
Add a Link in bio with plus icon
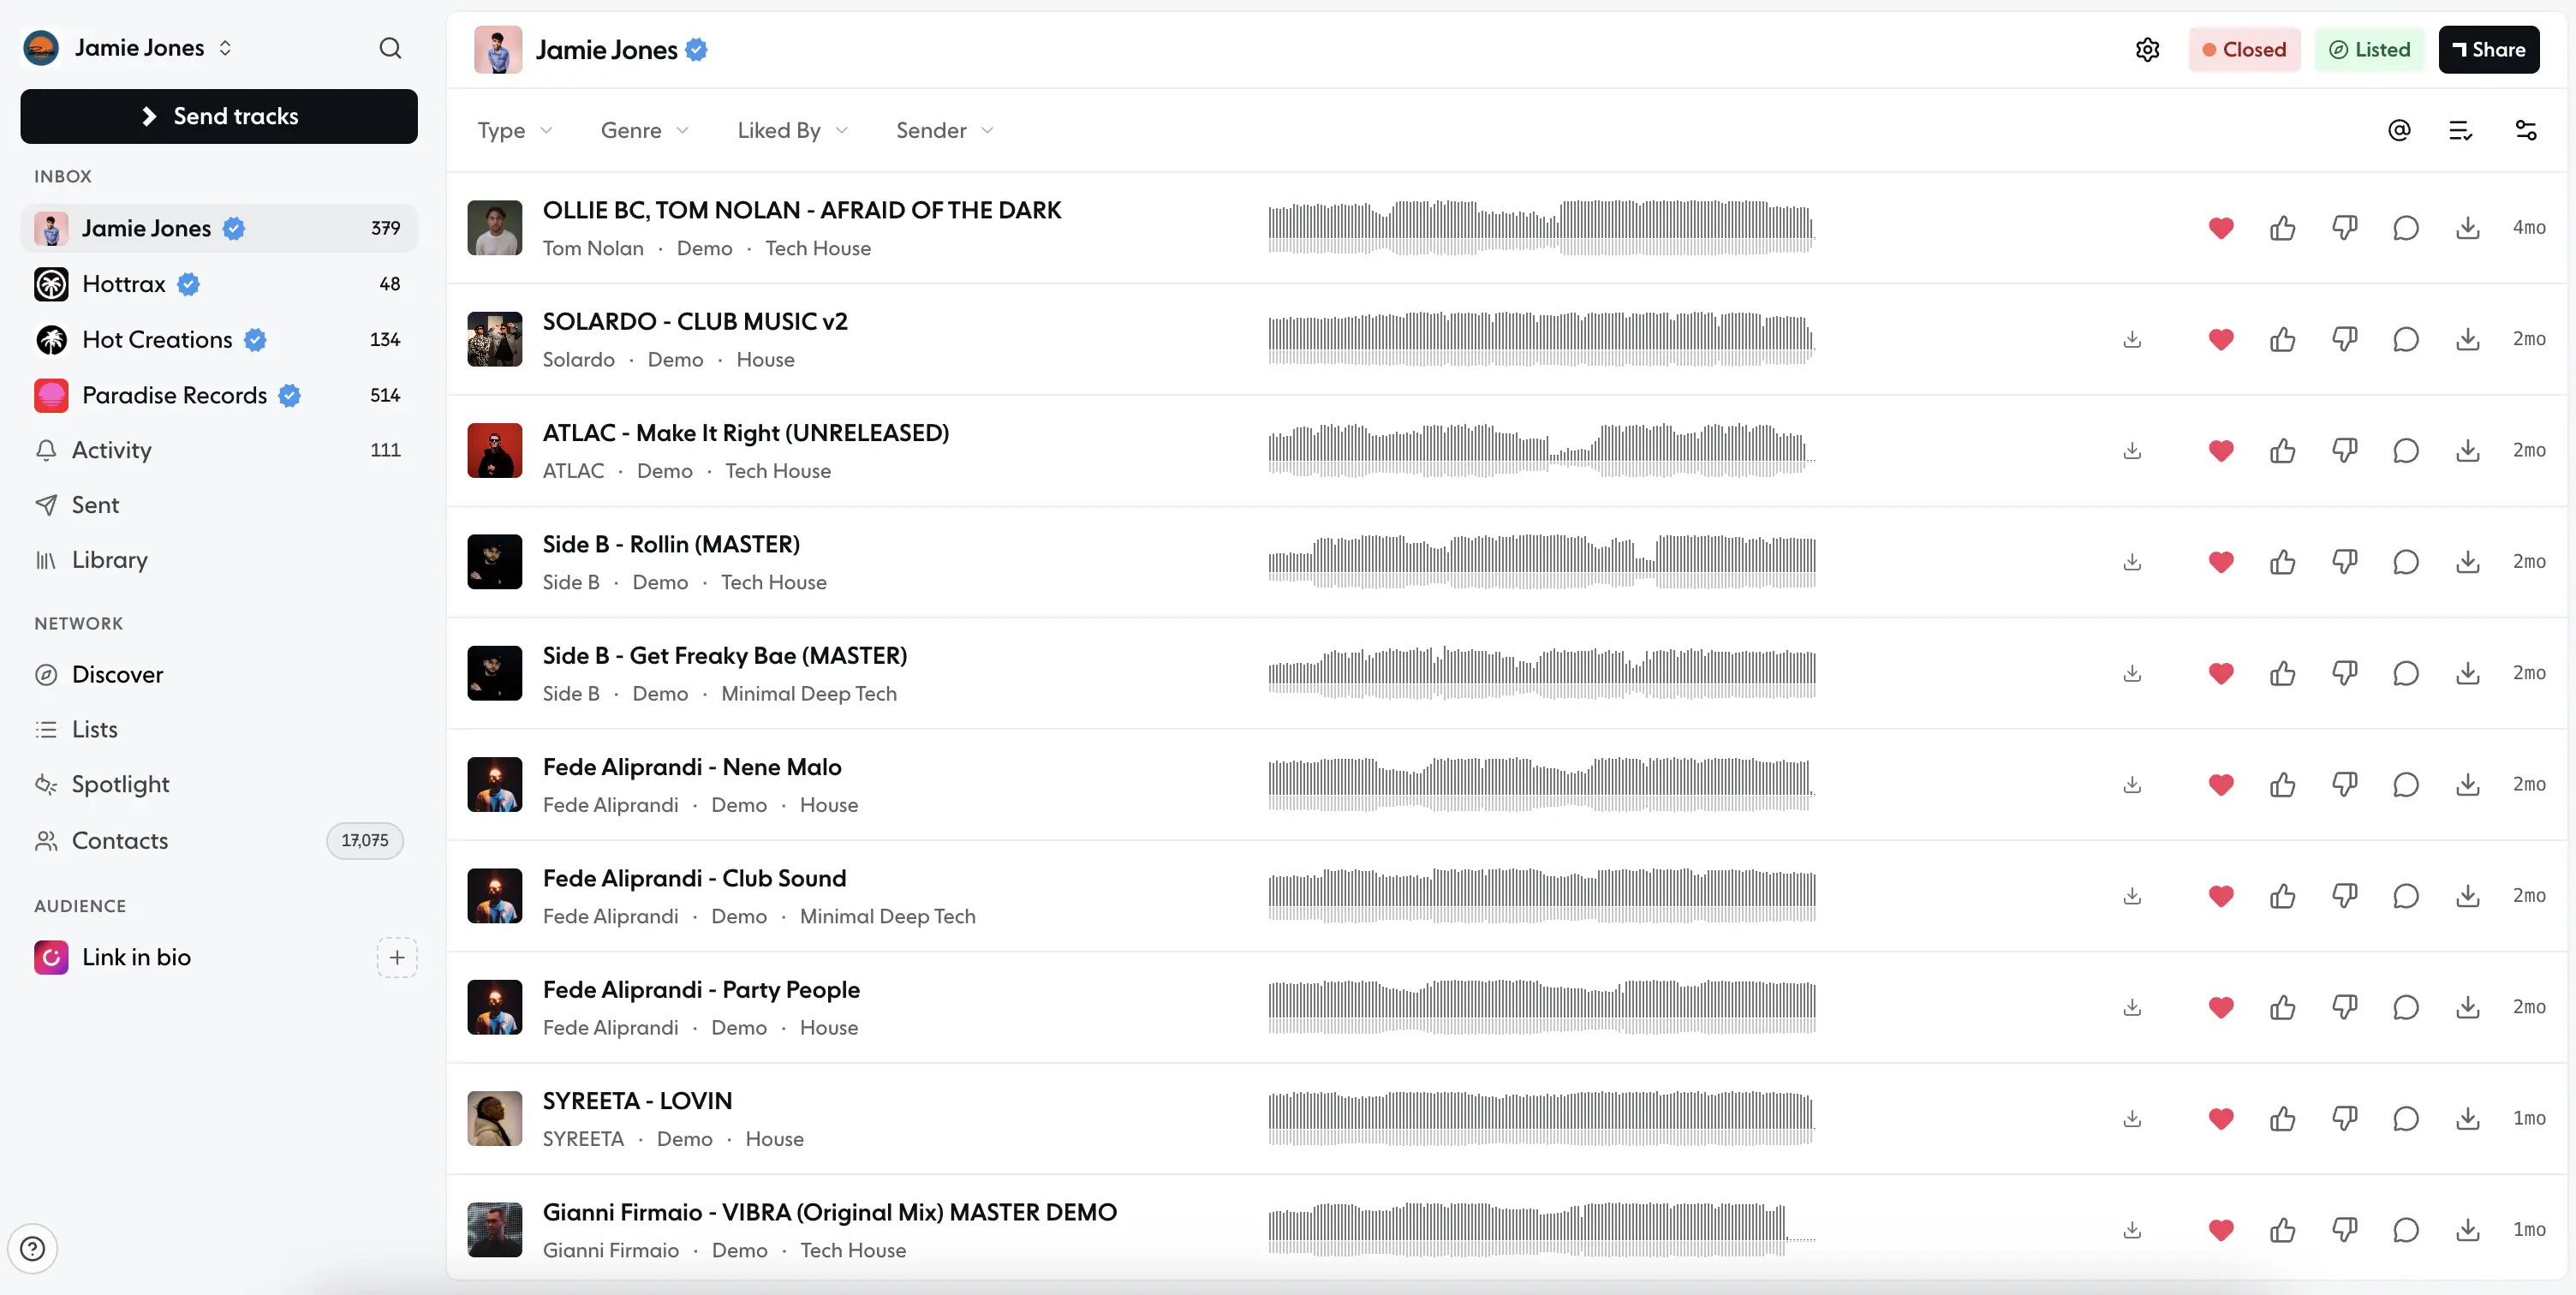(397, 957)
